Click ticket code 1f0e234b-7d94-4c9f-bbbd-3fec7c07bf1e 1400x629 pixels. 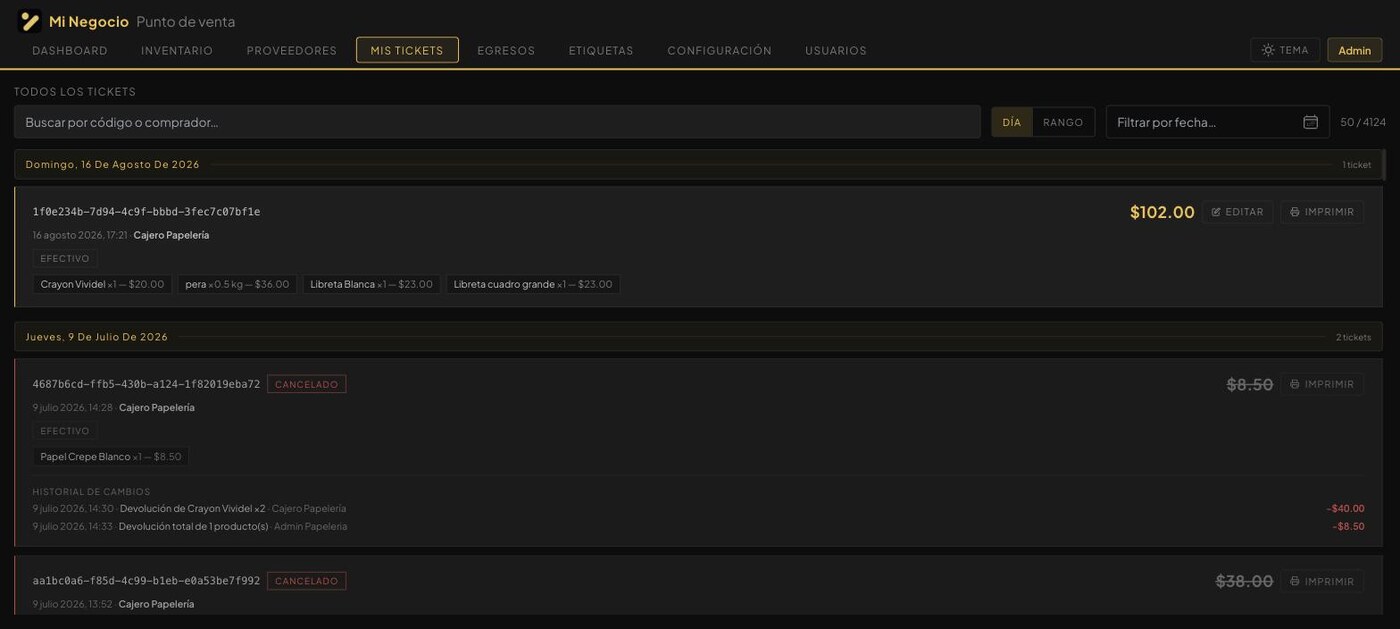point(146,212)
